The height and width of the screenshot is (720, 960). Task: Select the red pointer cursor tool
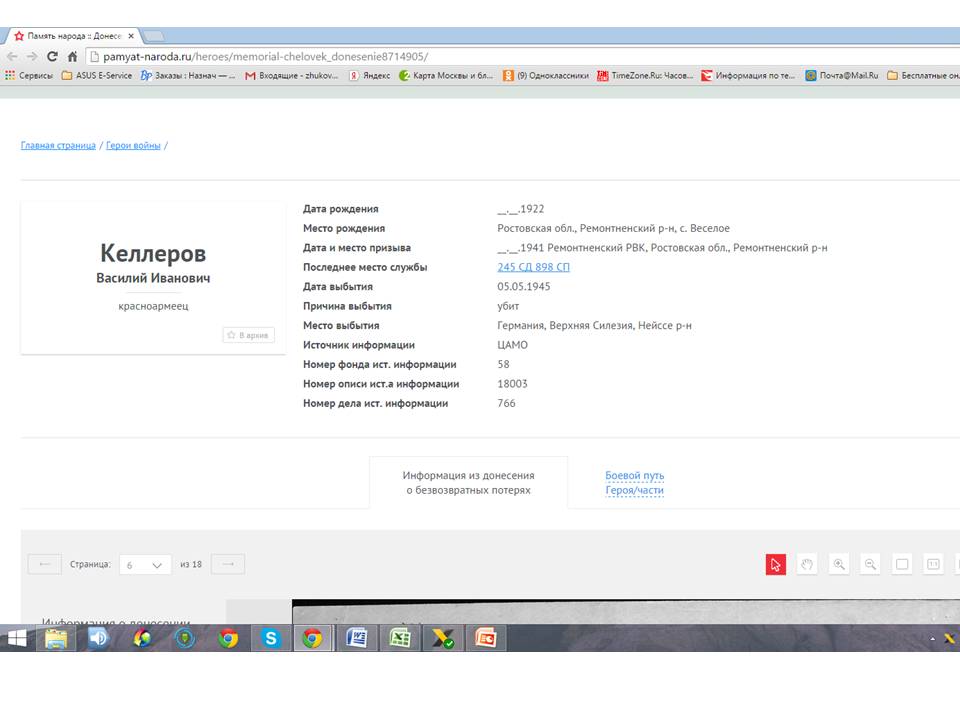[x=776, y=564]
